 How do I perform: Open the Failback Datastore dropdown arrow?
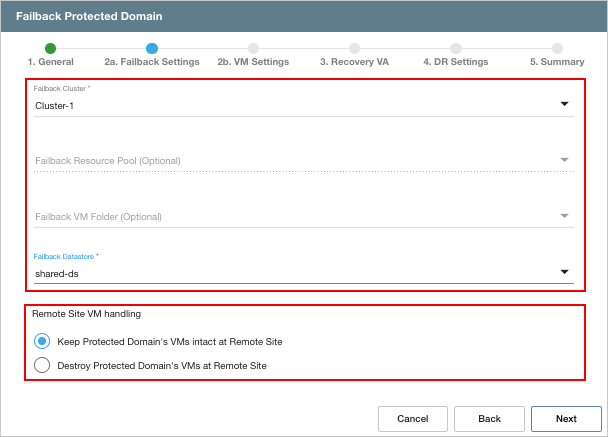564,272
